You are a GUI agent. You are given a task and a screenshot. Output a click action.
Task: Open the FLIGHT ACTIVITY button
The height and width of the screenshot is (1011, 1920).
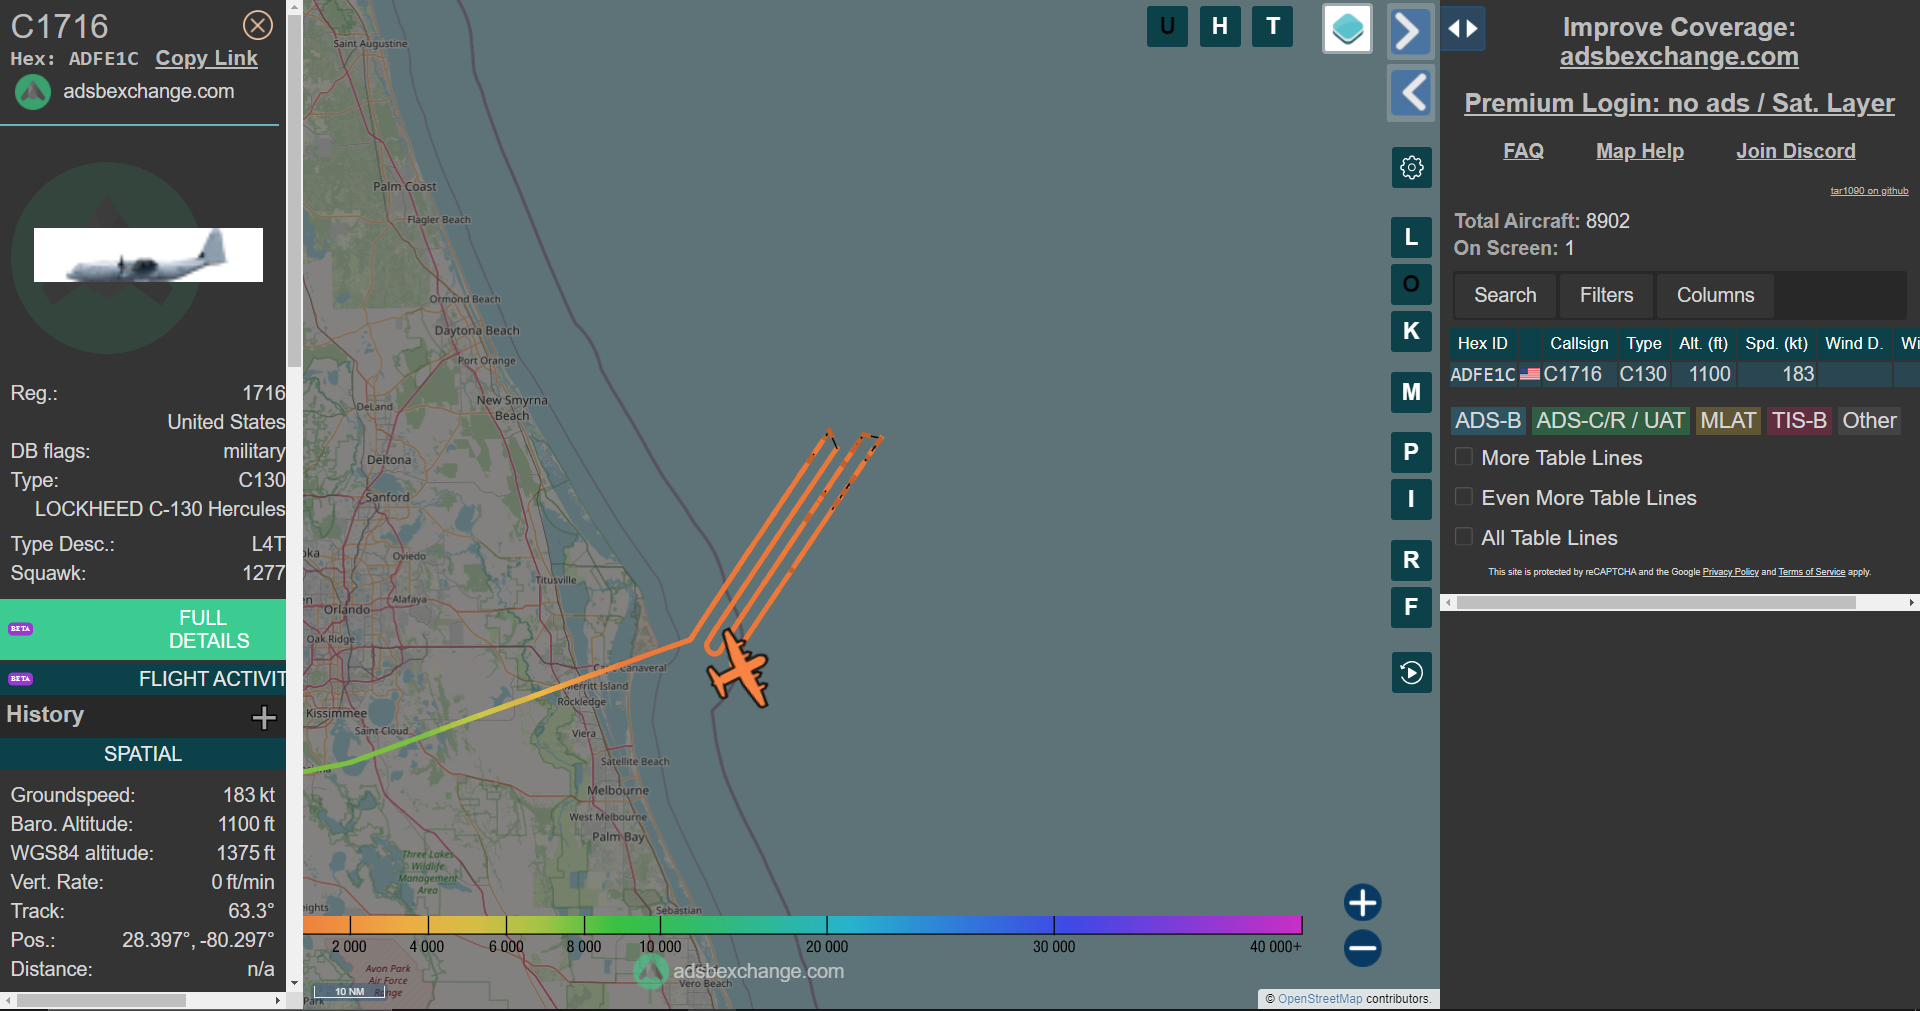point(143,679)
